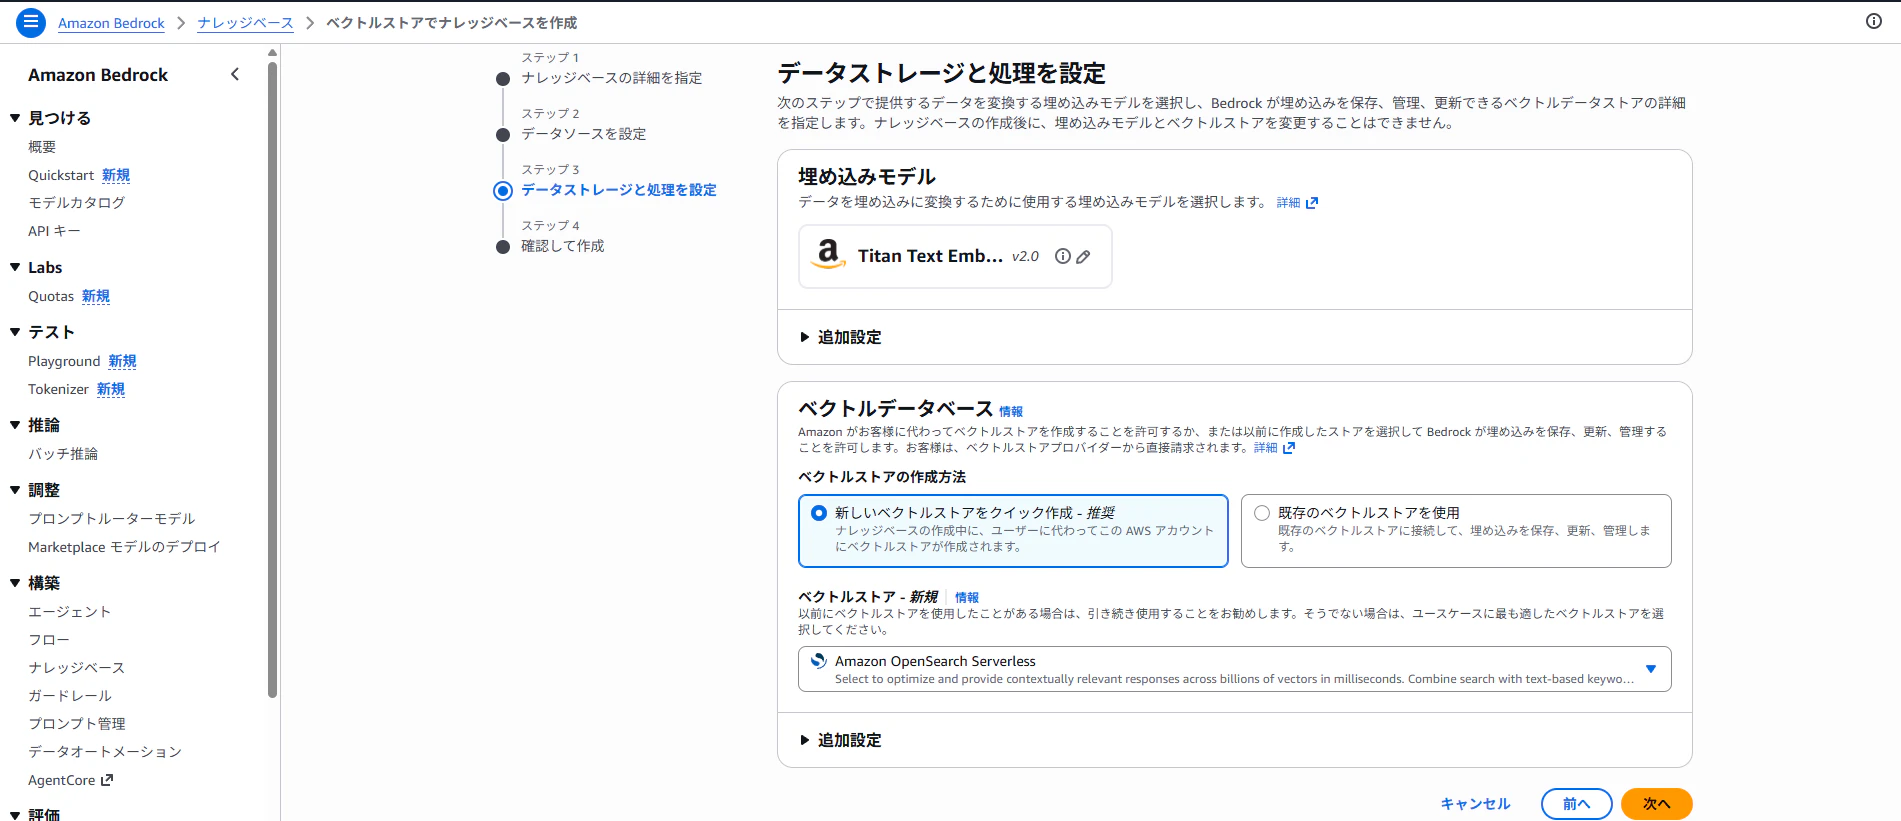The height and width of the screenshot is (821, 1901).
Task: Open the page info panel icon
Action: click(x=1873, y=22)
